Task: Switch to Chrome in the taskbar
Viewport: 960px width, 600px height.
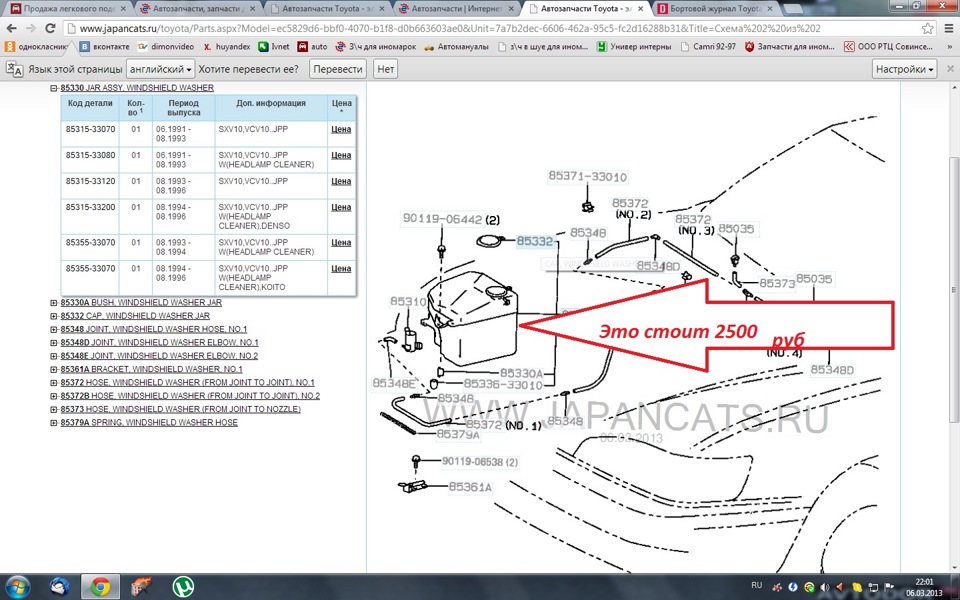Action: coord(100,587)
